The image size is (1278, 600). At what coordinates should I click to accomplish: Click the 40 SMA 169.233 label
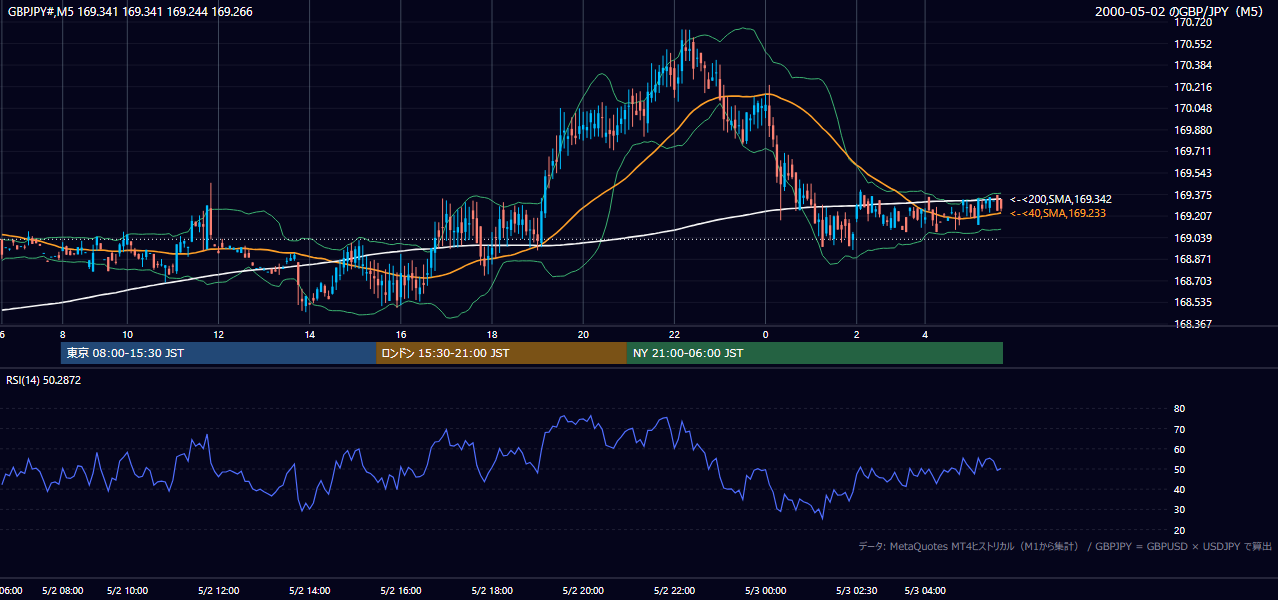coord(1057,213)
